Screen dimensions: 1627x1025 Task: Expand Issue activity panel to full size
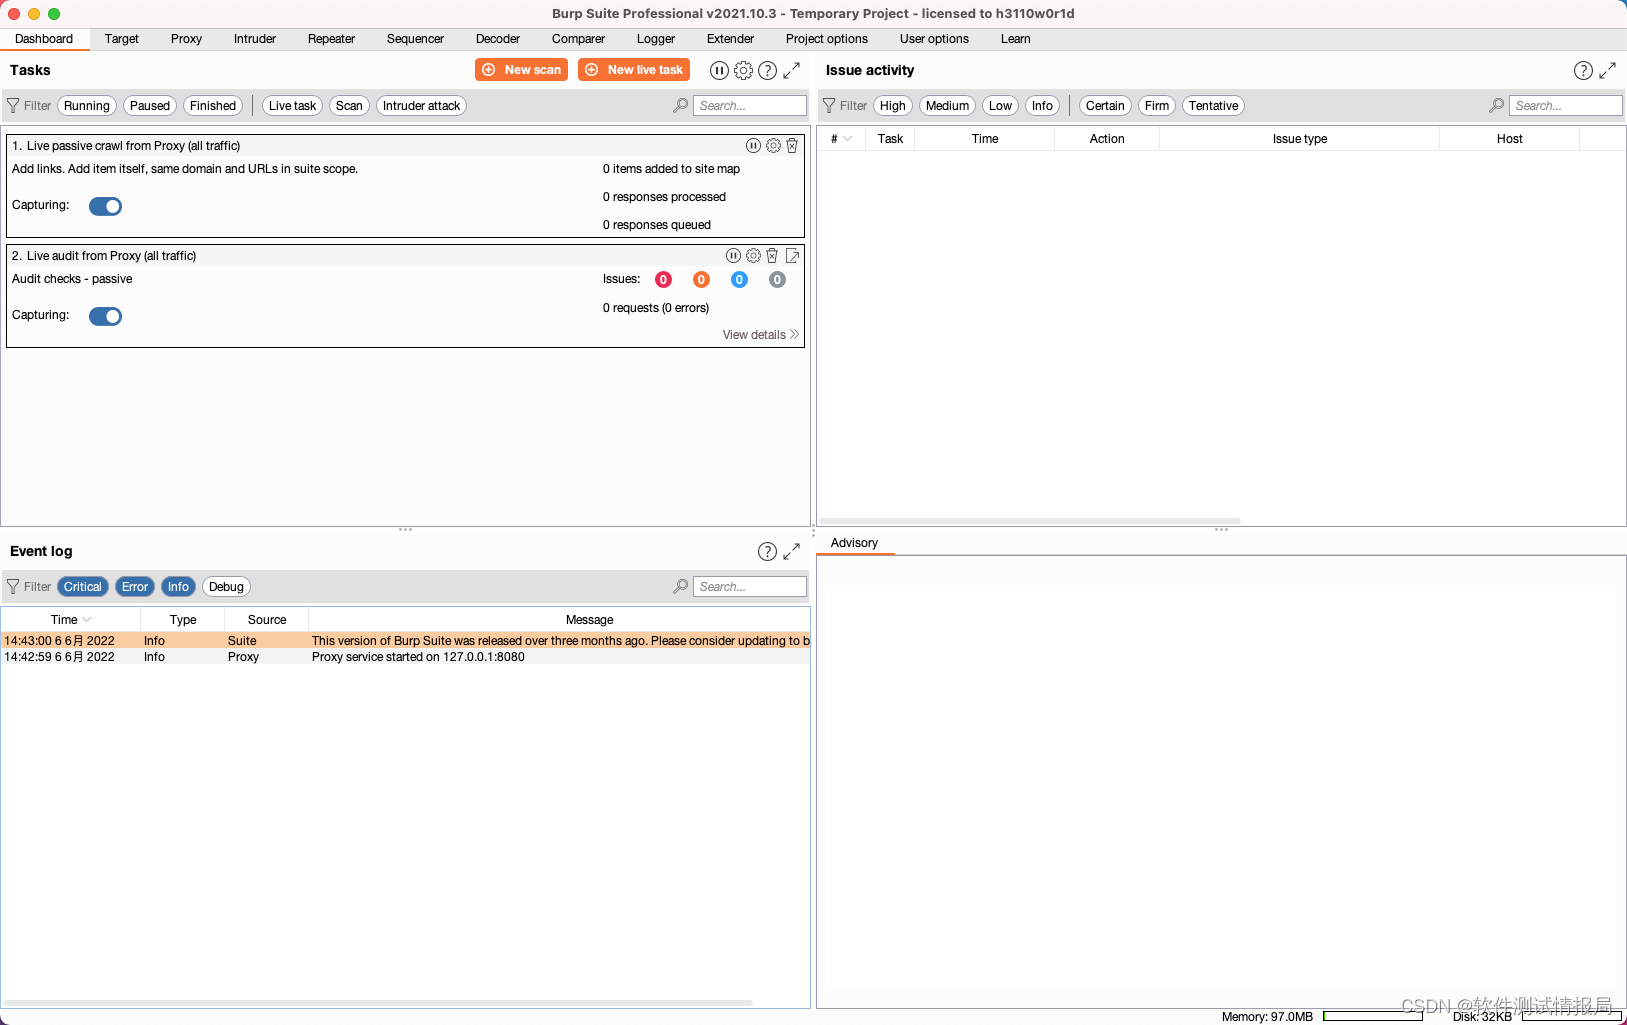1607,70
